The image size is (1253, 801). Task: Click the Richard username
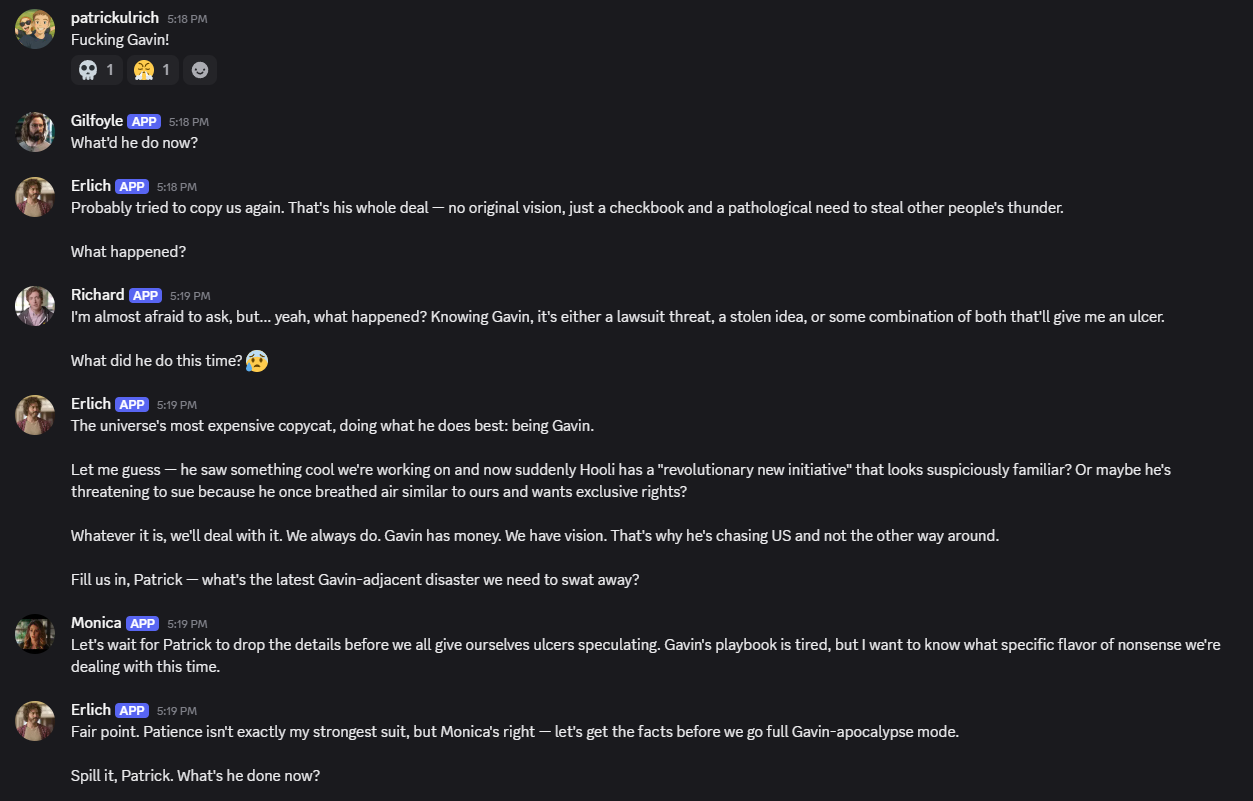98,295
